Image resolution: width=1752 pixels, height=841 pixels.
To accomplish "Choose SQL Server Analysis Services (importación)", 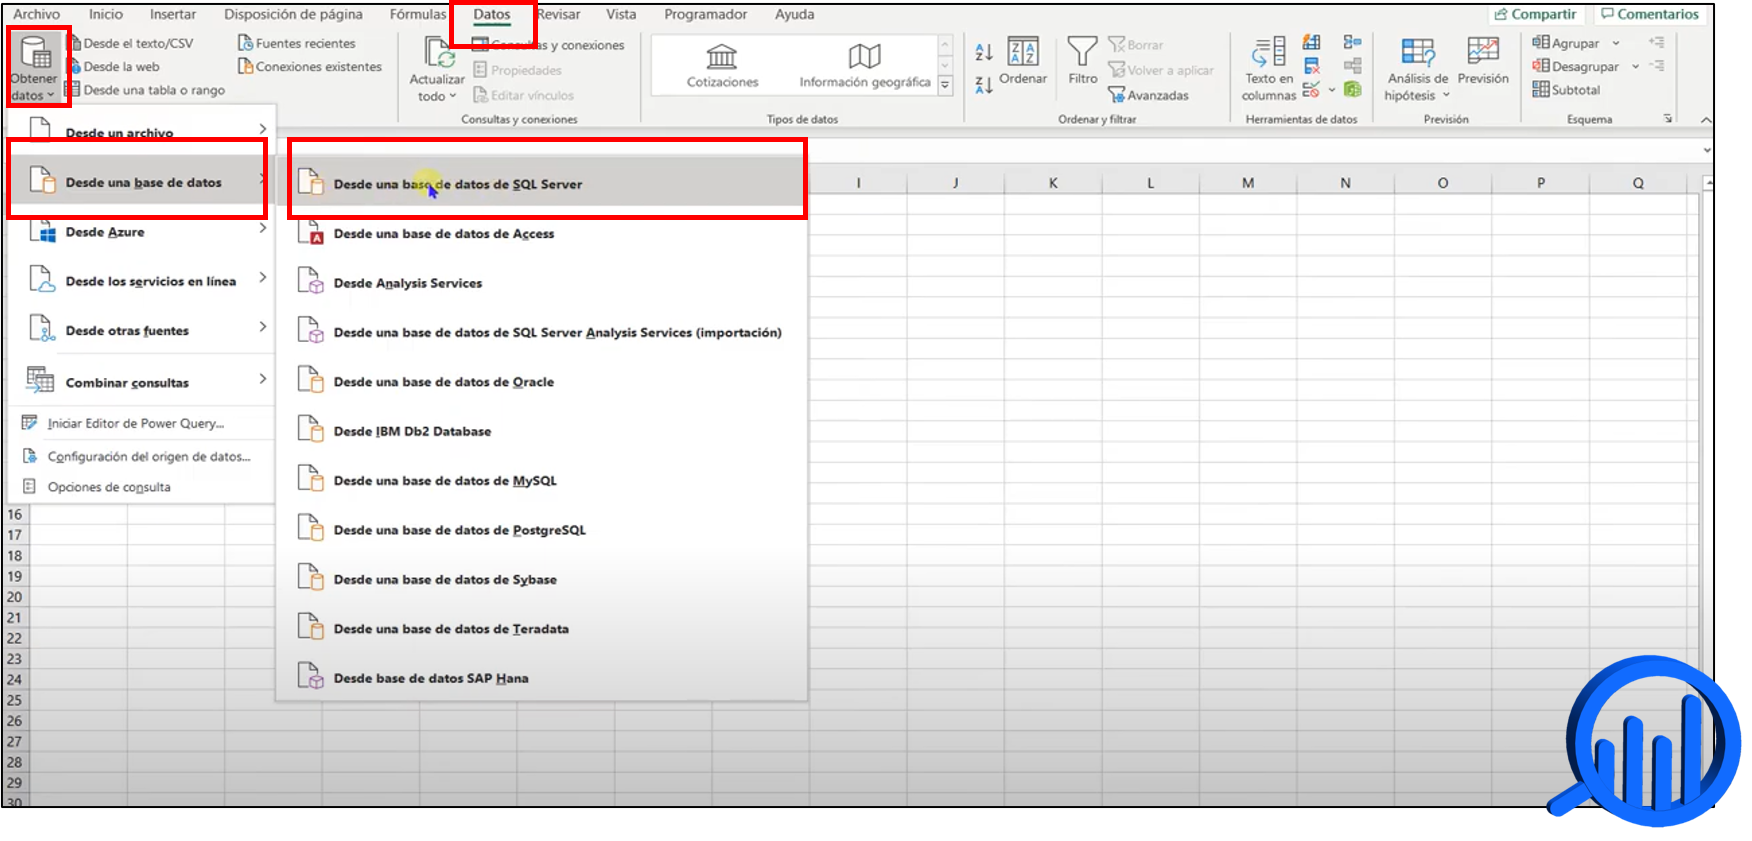I will click(x=543, y=332).
